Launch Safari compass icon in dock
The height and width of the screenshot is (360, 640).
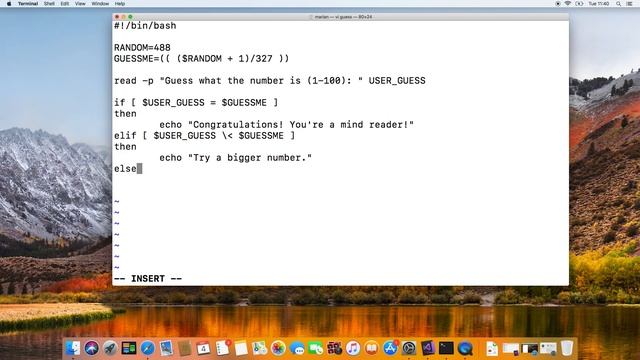(x=147, y=348)
